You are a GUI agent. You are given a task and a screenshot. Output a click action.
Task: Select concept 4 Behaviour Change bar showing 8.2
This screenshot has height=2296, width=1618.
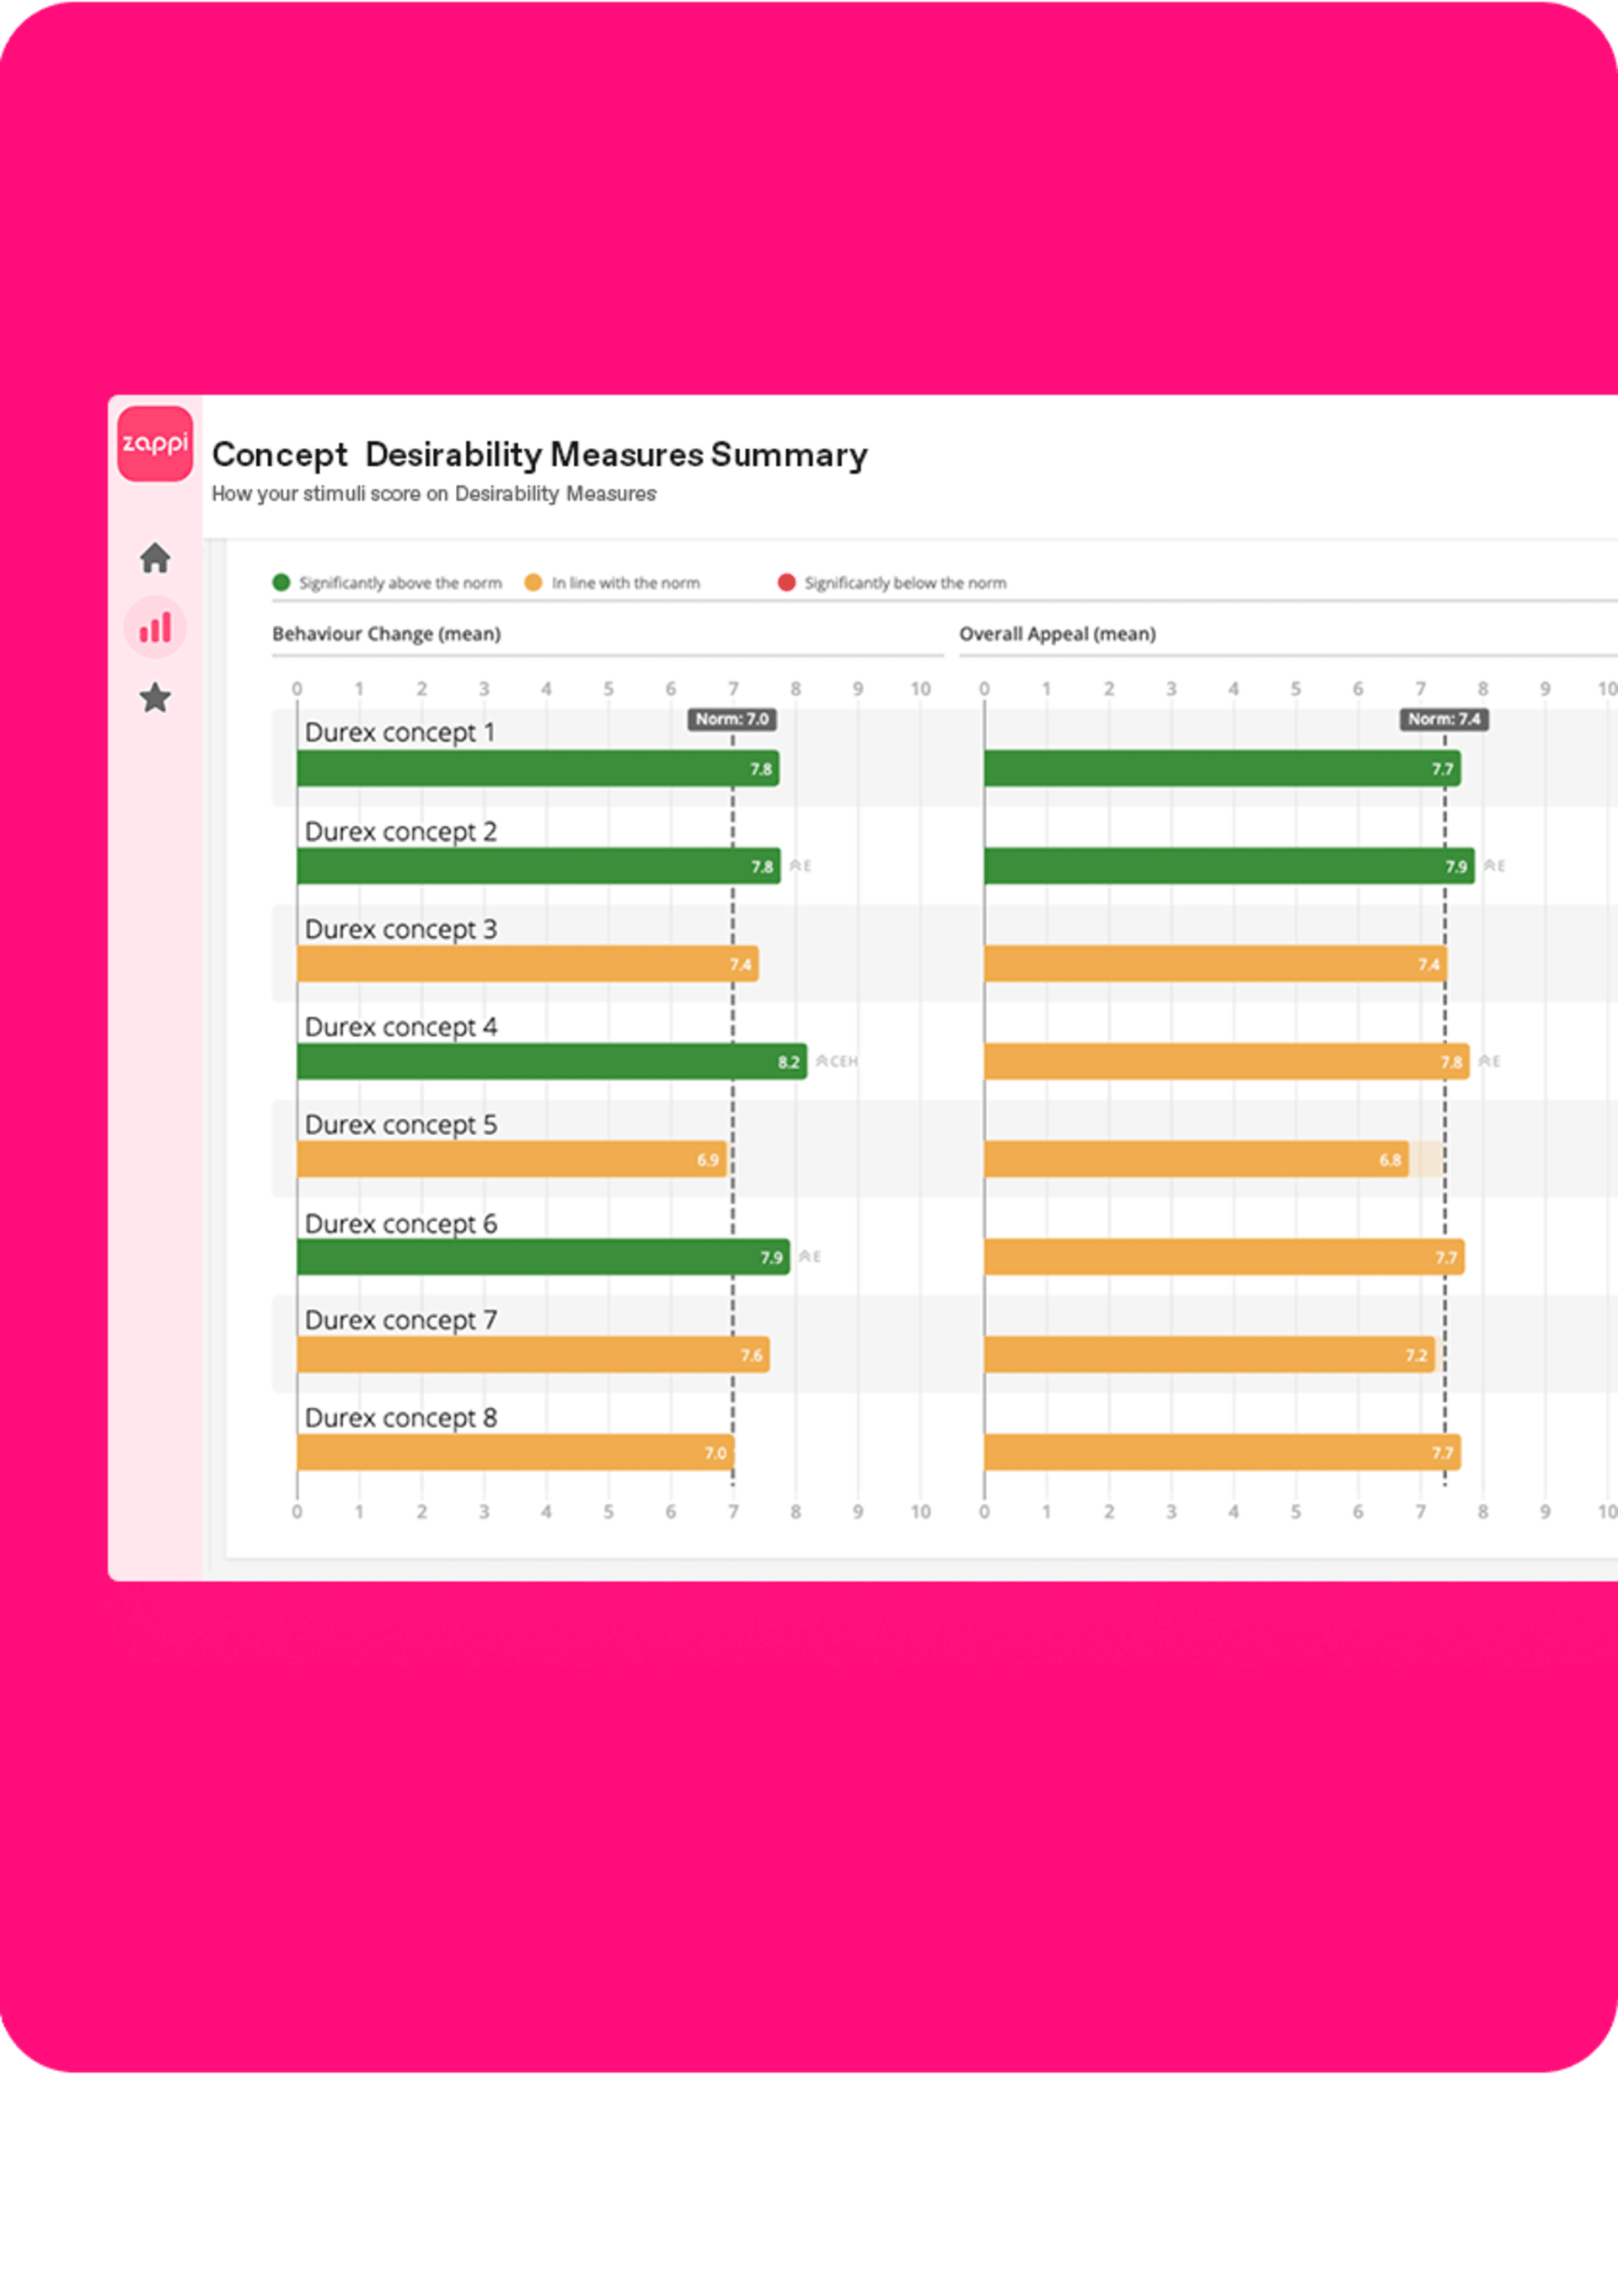coord(552,1061)
